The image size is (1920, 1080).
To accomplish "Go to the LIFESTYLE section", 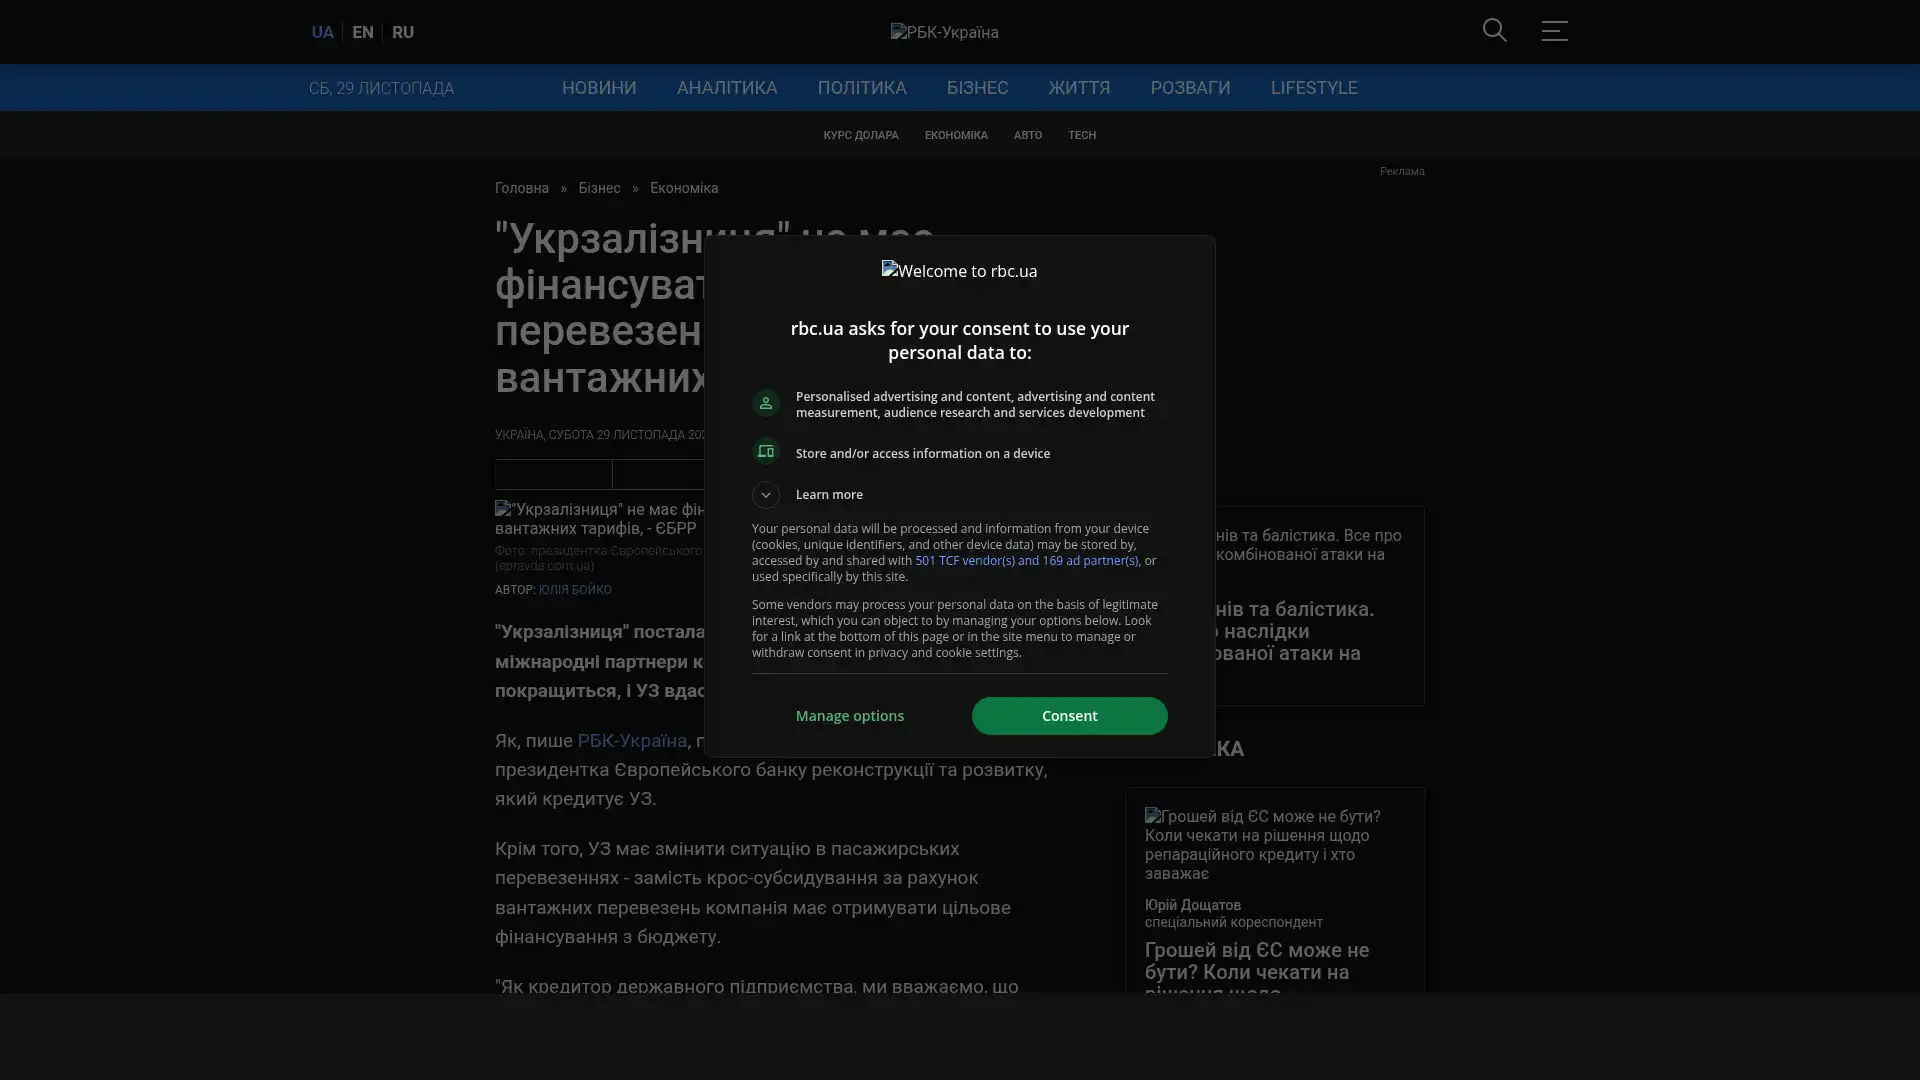I will [1313, 88].
